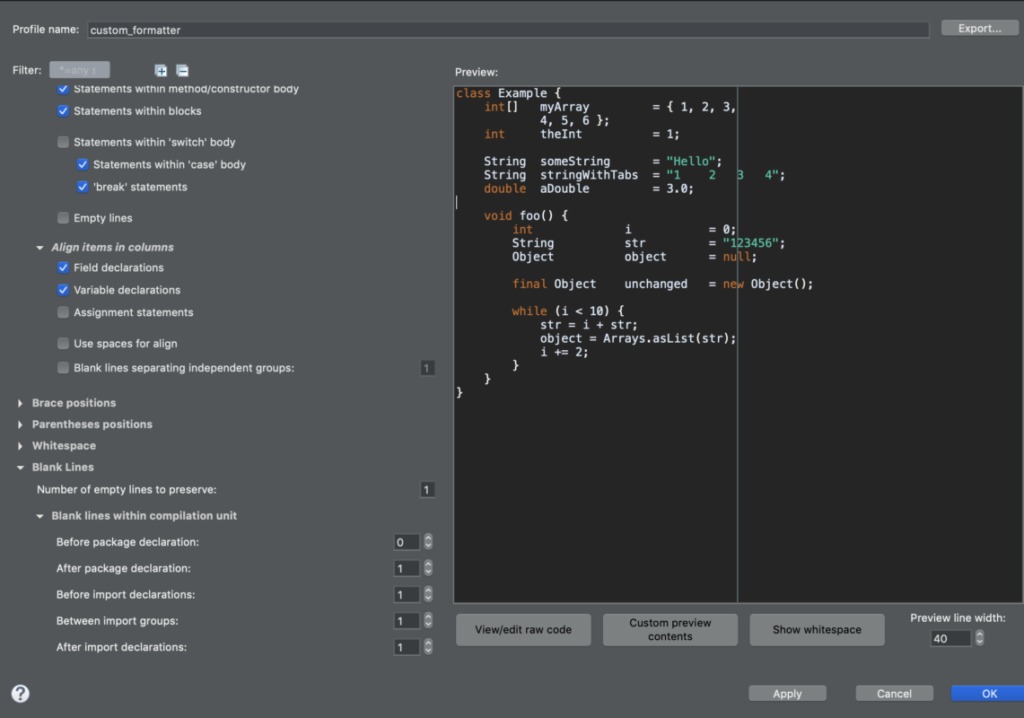
Task: Enable the Assignment statements checkbox
Action: tap(64, 313)
